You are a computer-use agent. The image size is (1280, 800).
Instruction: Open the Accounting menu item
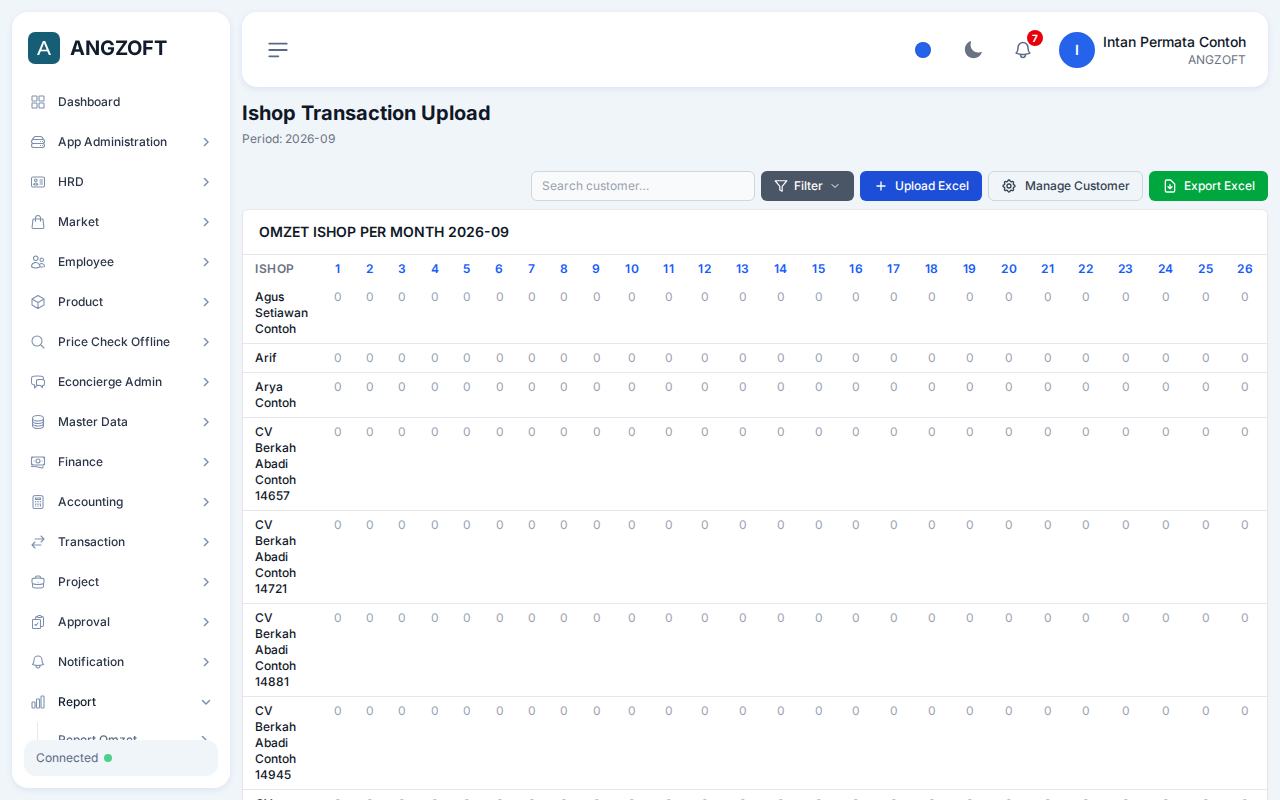click(x=121, y=502)
